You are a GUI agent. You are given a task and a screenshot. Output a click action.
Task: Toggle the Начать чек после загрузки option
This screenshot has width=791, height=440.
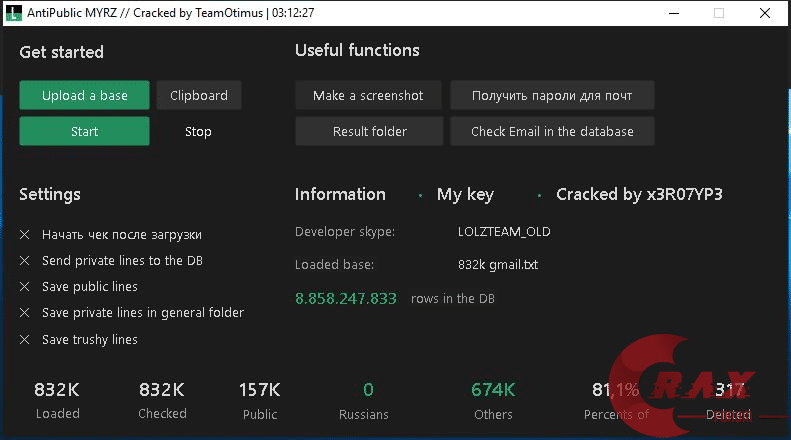coord(25,235)
